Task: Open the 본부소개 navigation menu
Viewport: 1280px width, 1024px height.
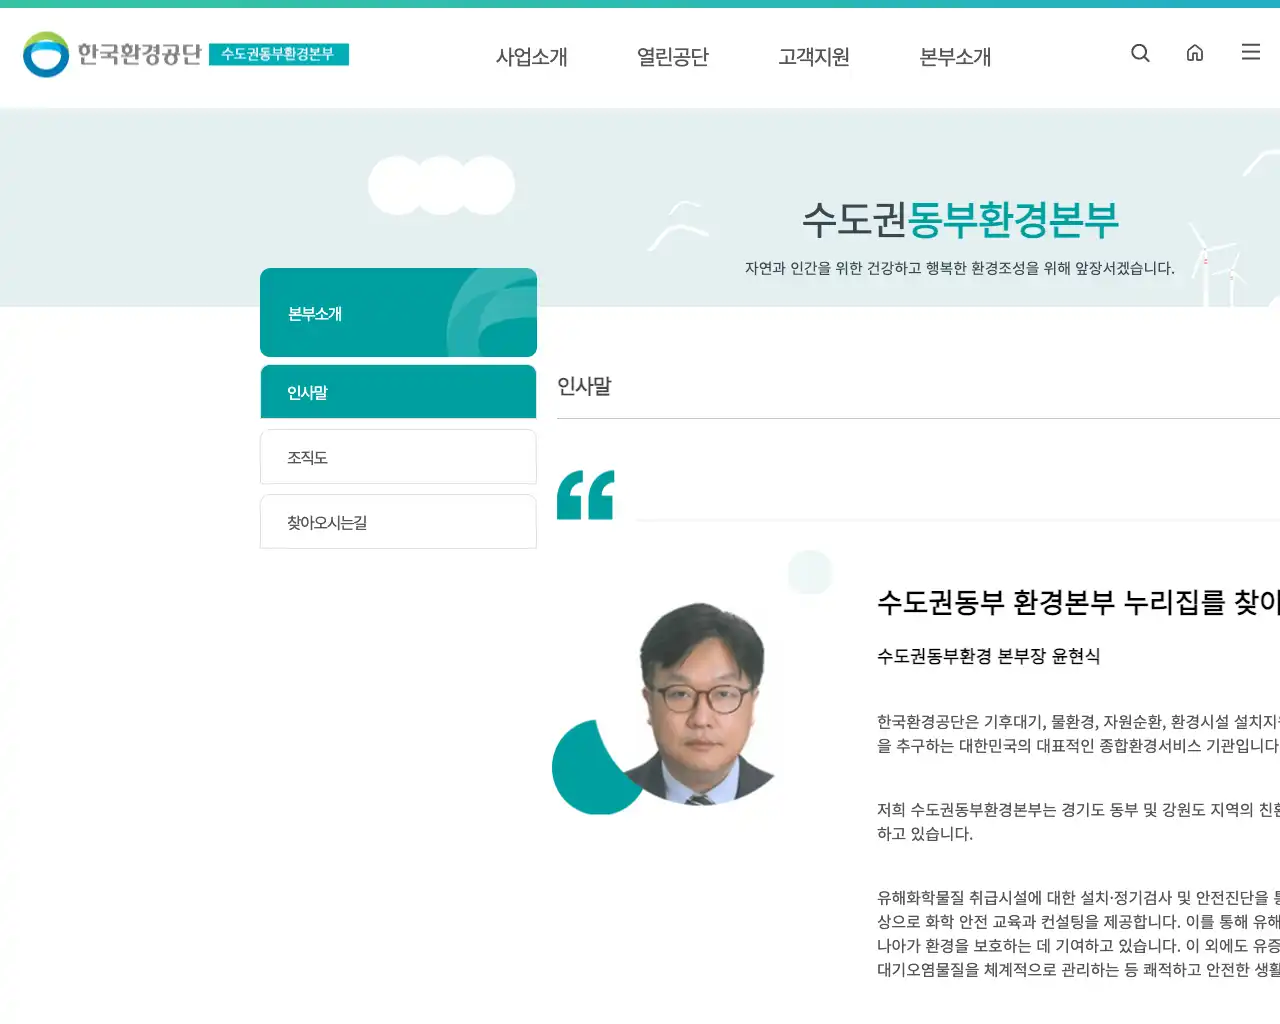Action: (954, 57)
